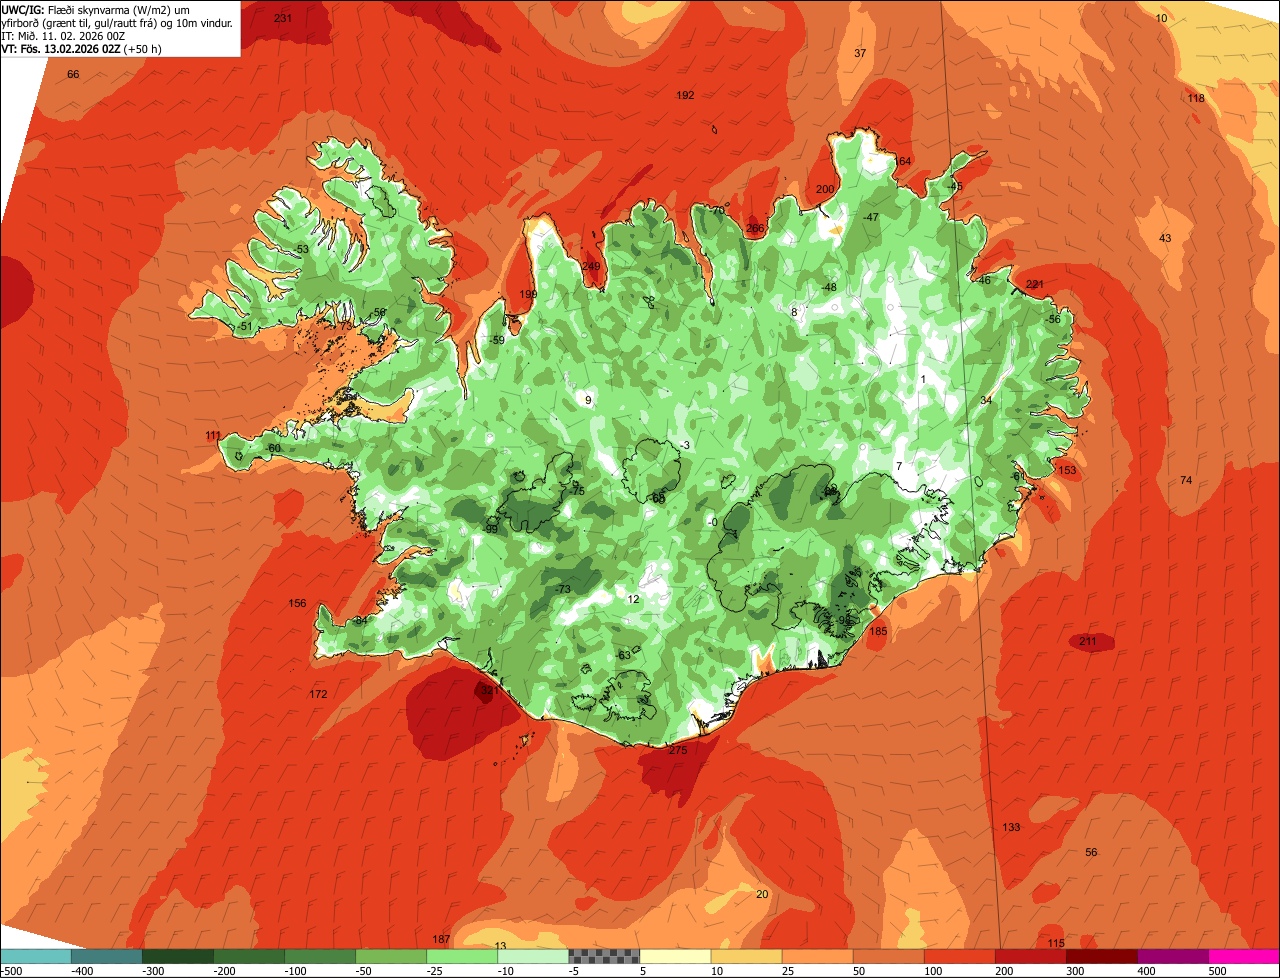Click the map value 133 in the lower right
Screen dimensions: 1280x978
[x=1011, y=827]
